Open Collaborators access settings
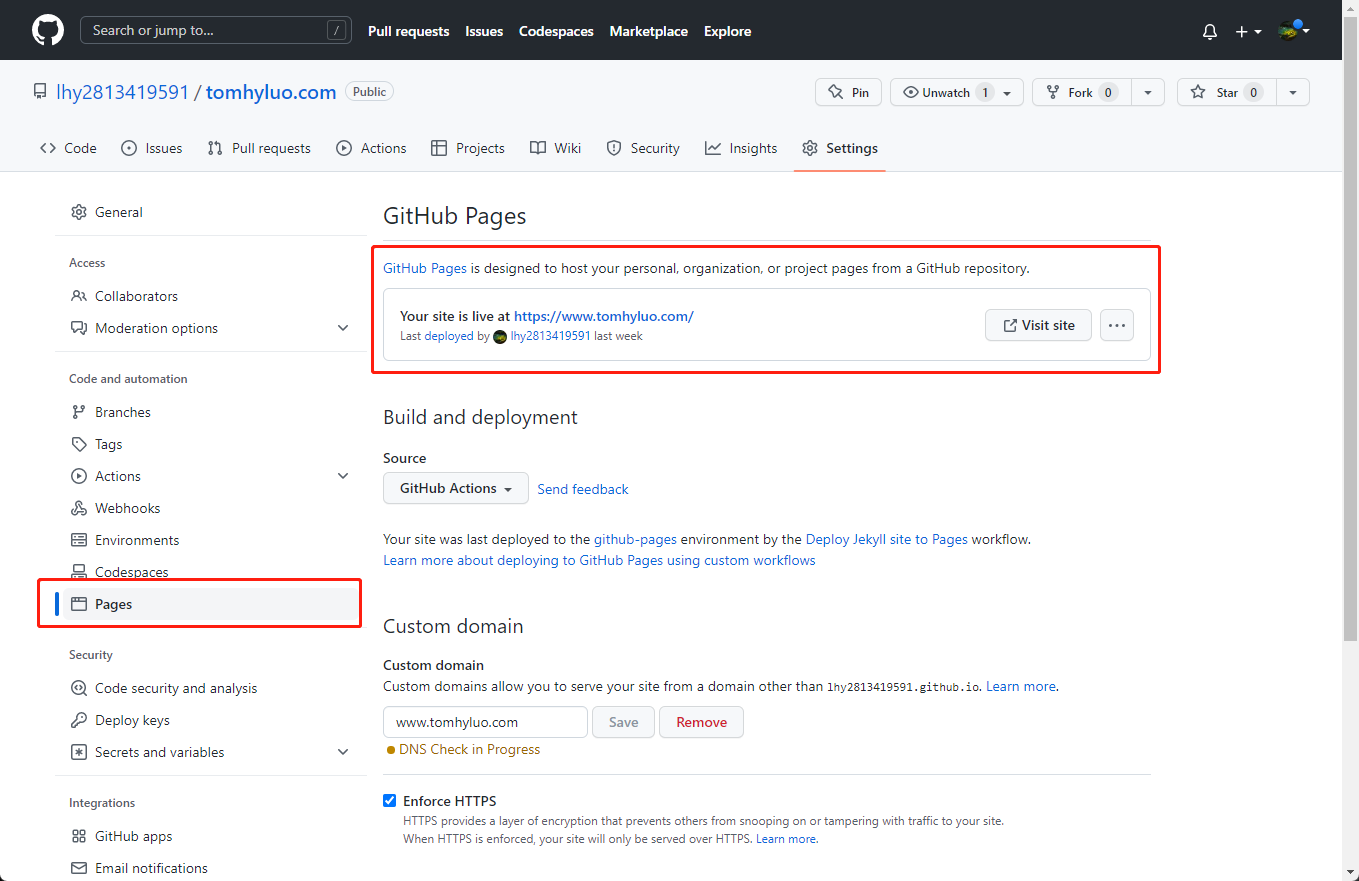Viewport: 1359px width, 881px height. 136,296
